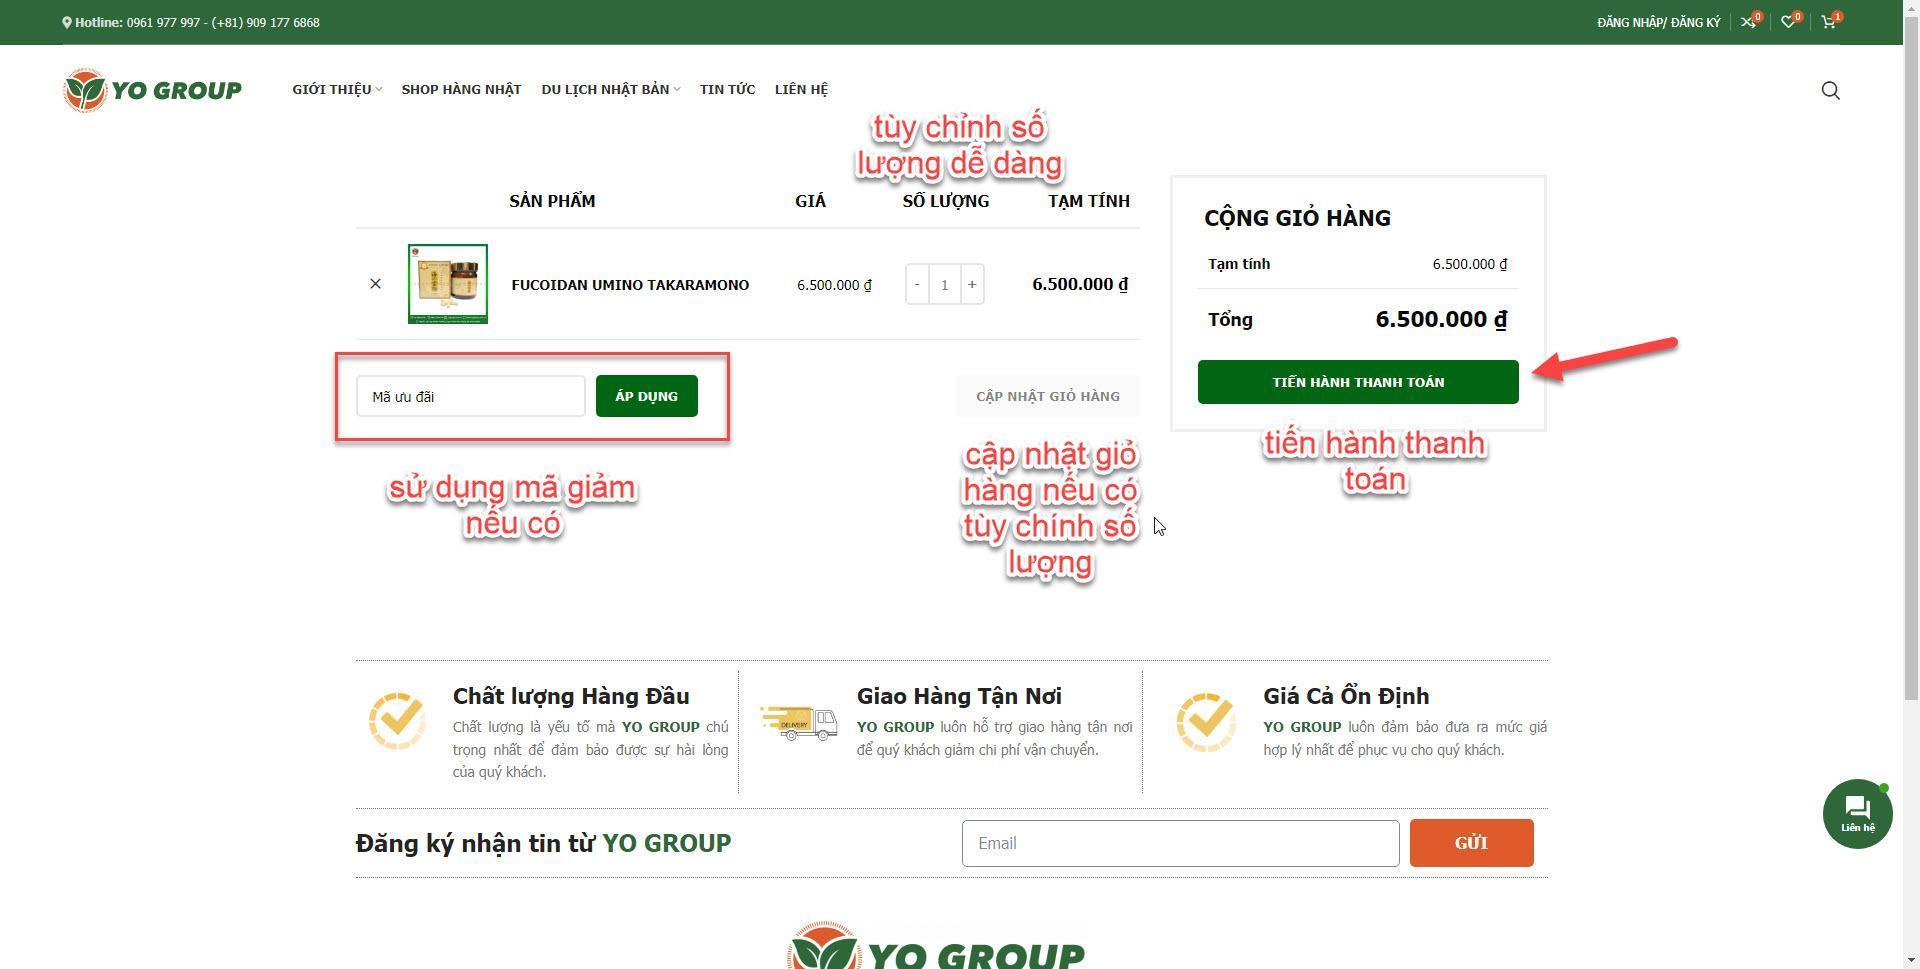Click the newsletter Email field
1920x969 pixels.
pyautogui.click(x=1180, y=843)
